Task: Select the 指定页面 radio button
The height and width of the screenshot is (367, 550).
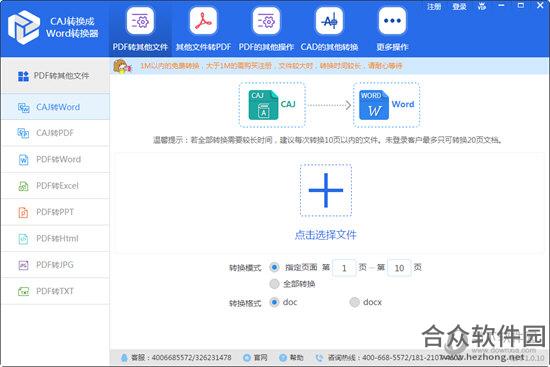Action: [x=274, y=267]
